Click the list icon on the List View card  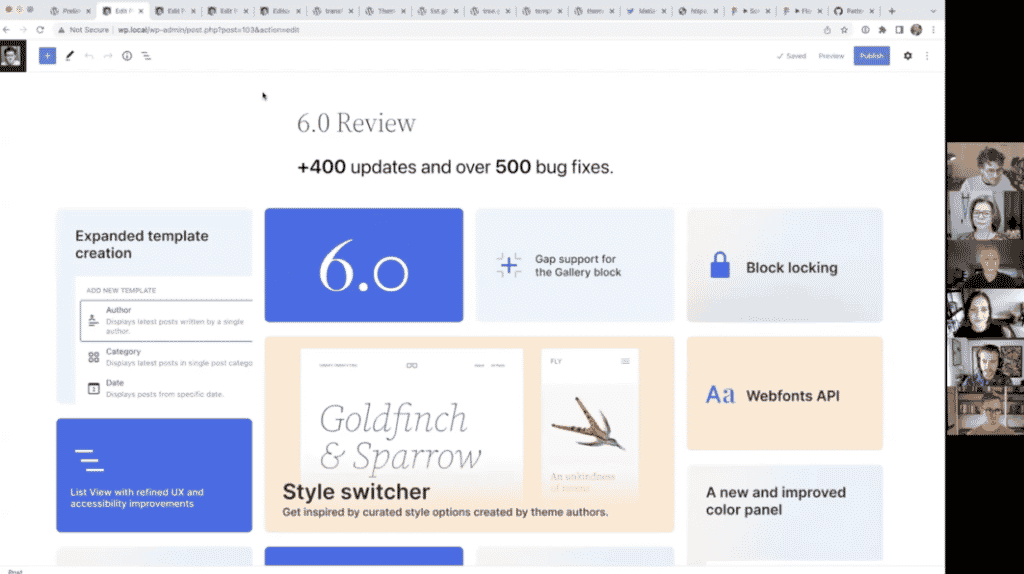[89, 460]
